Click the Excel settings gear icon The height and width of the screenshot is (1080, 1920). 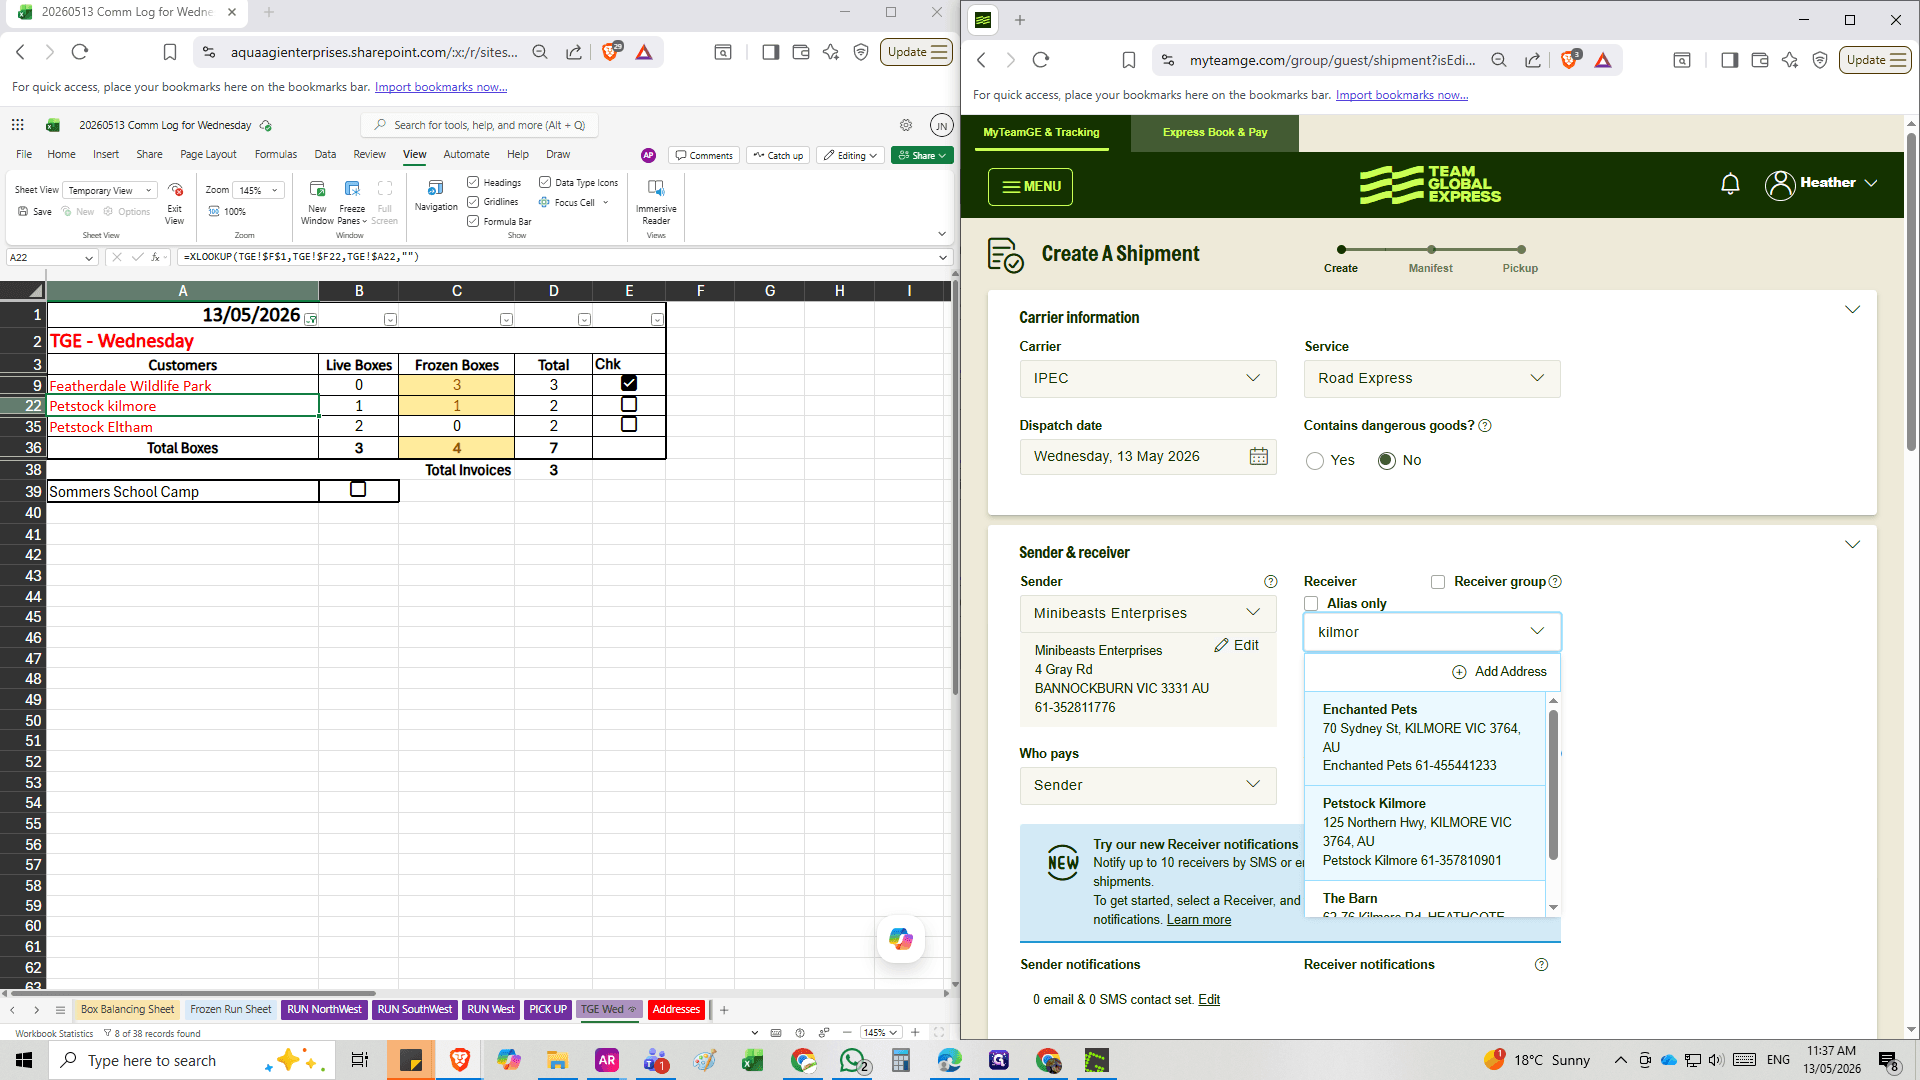coord(906,125)
